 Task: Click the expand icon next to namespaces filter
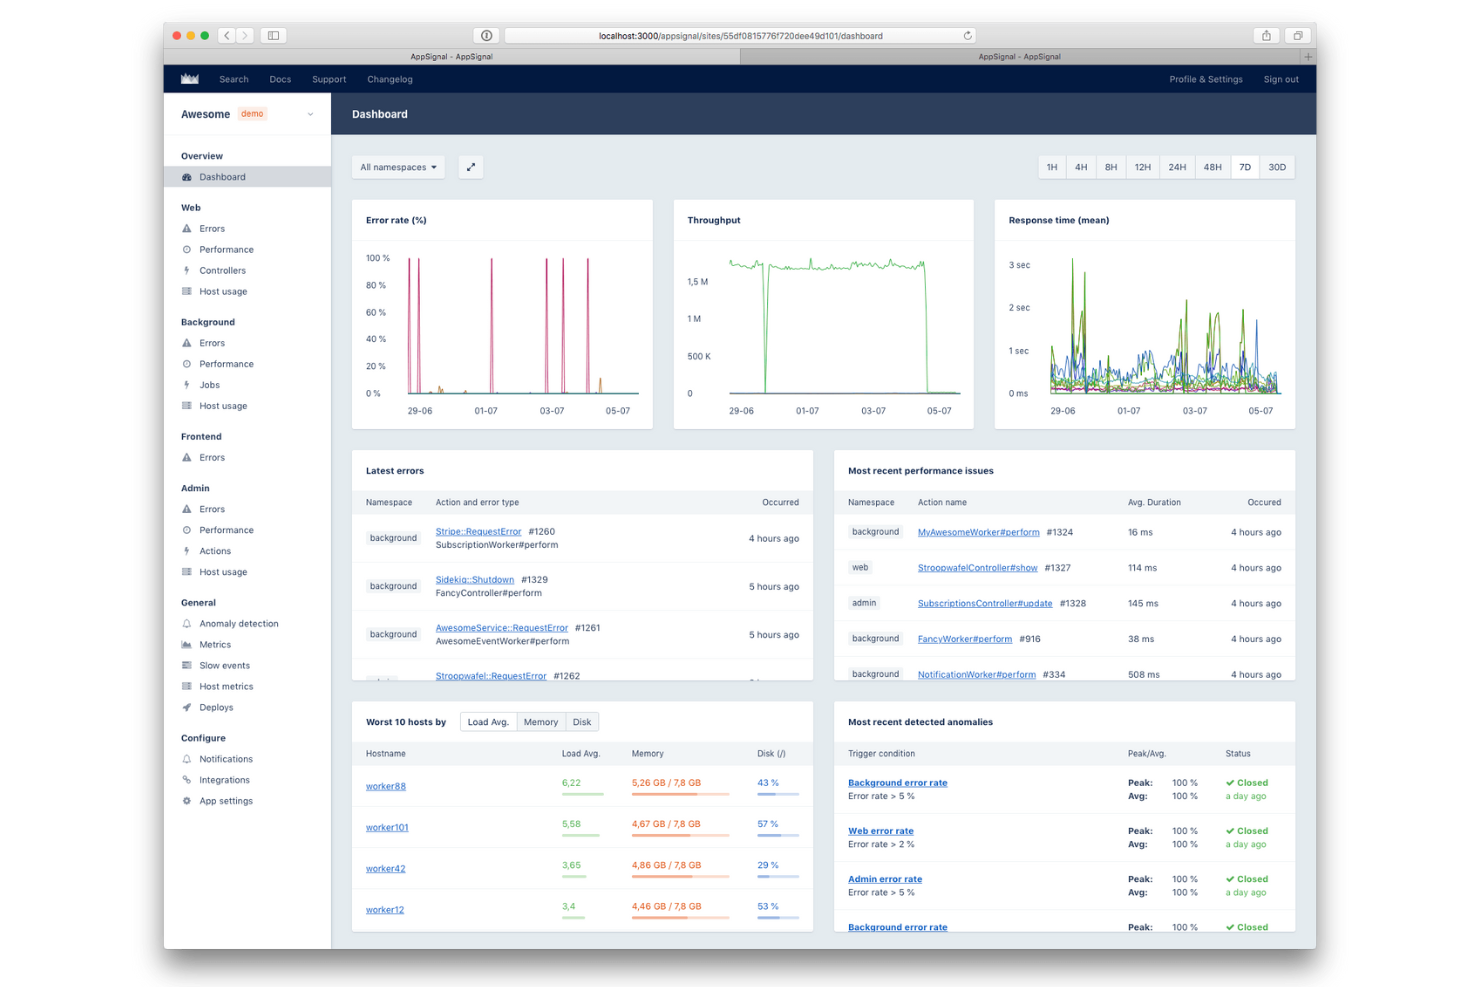point(470,167)
